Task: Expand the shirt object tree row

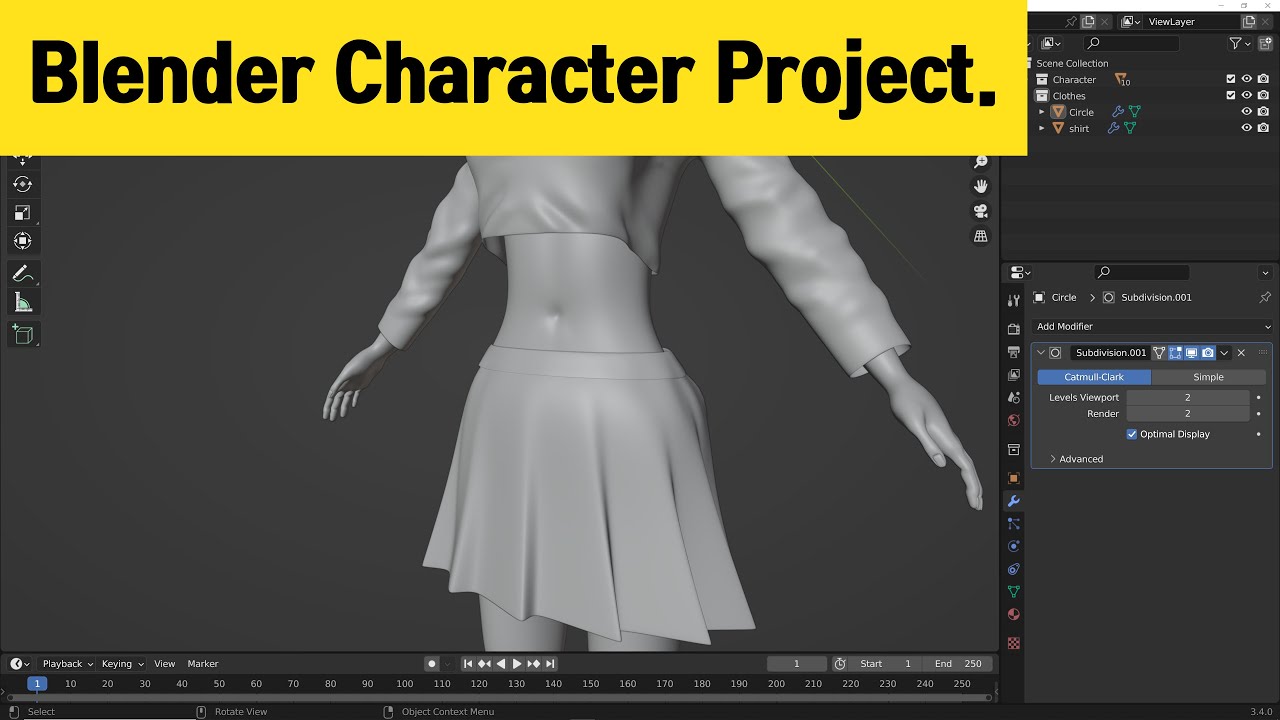Action: [x=1042, y=128]
